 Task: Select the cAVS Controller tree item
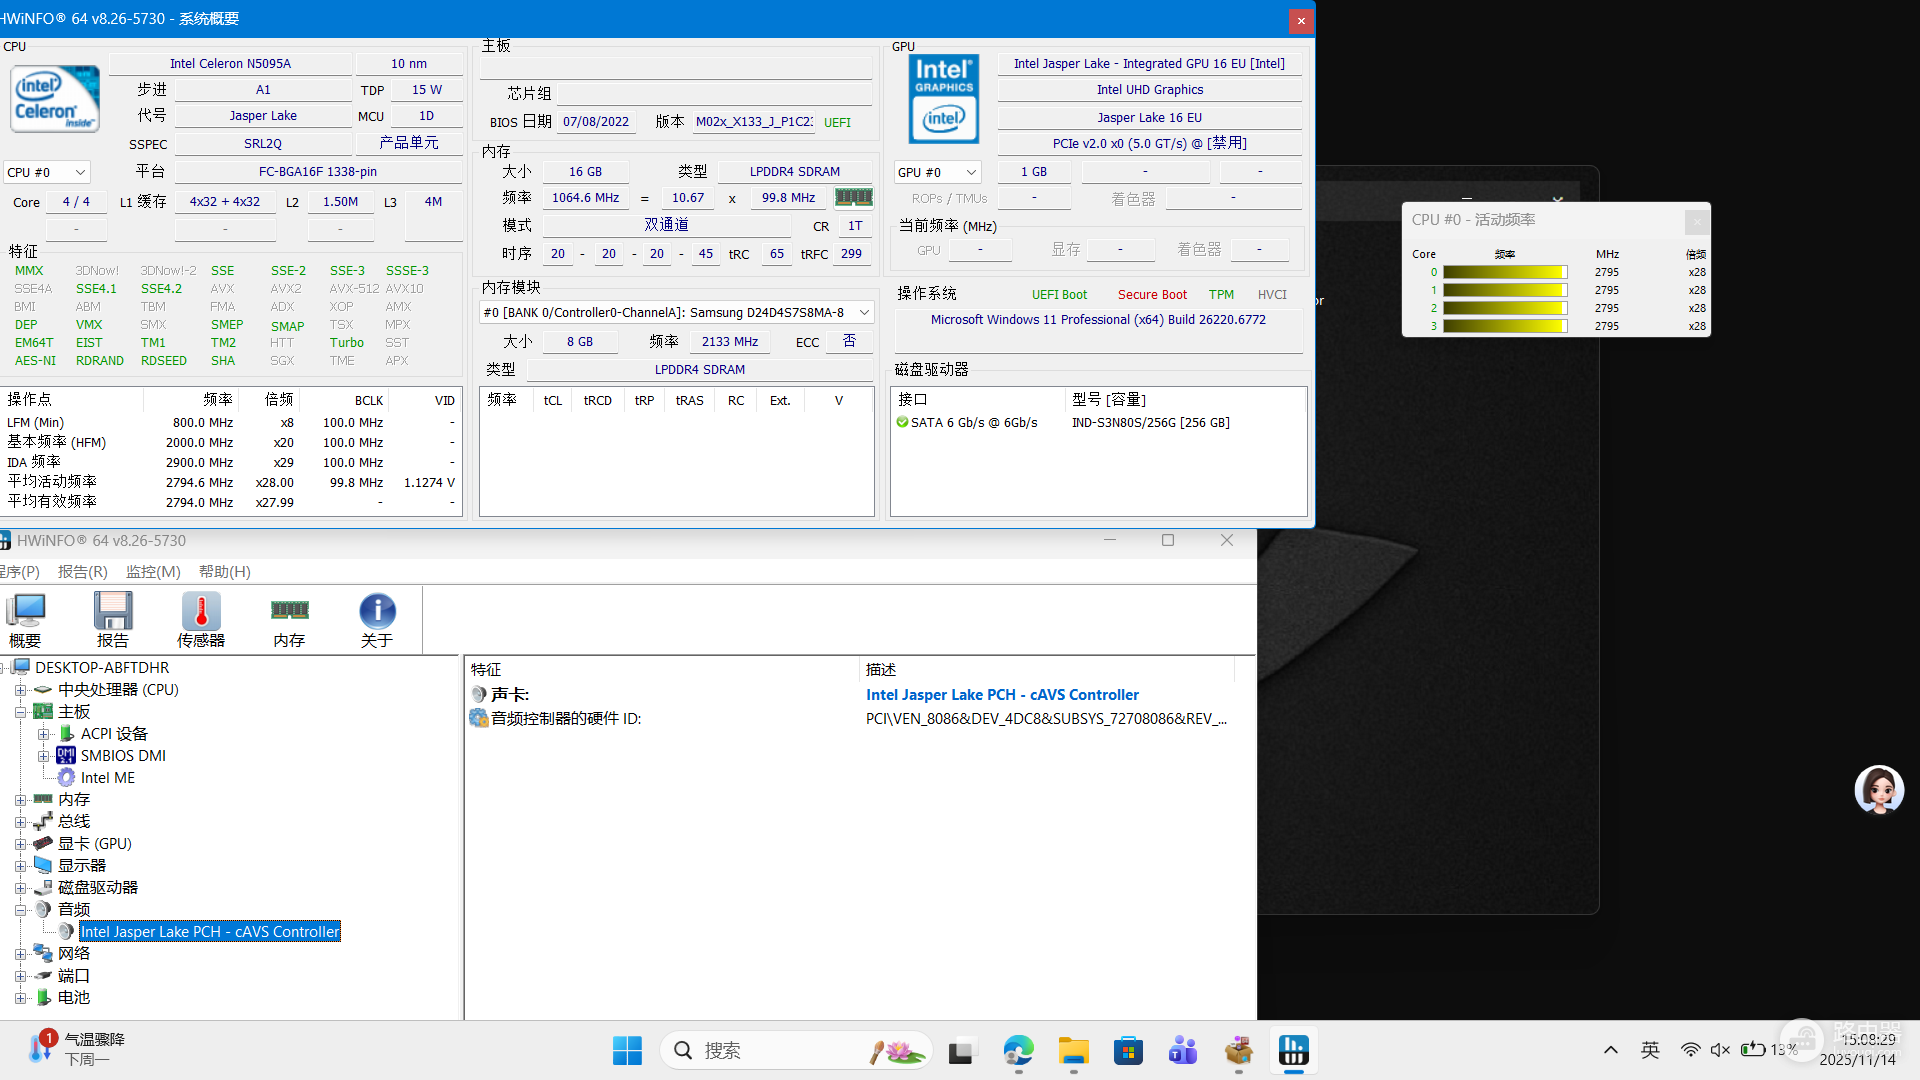point(210,931)
